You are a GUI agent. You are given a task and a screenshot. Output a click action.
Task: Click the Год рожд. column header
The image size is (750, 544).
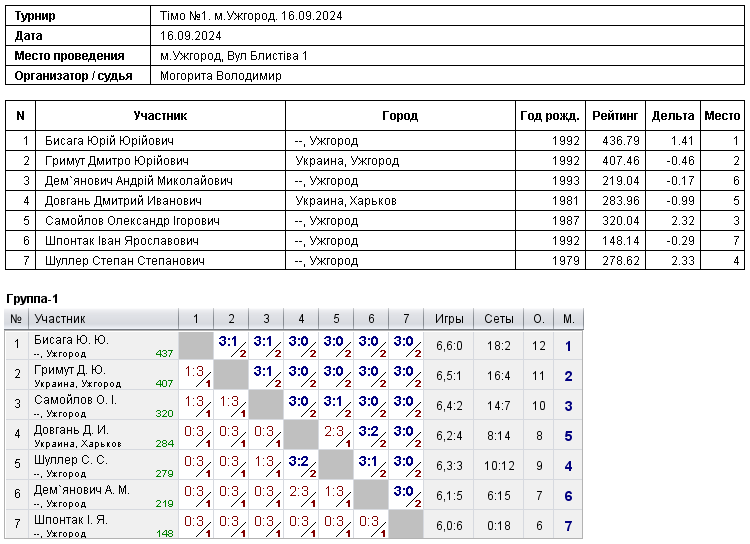coord(550,116)
